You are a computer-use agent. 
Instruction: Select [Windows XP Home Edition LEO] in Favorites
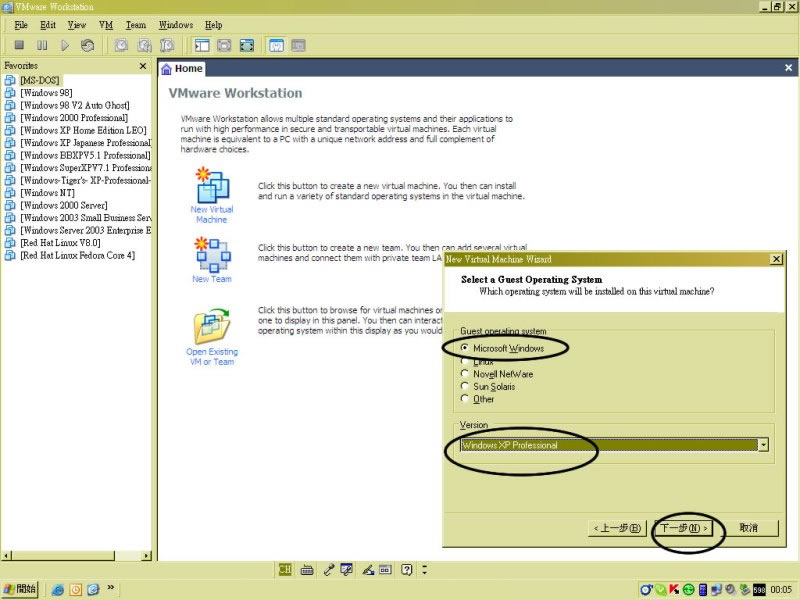pyautogui.click(x=84, y=130)
